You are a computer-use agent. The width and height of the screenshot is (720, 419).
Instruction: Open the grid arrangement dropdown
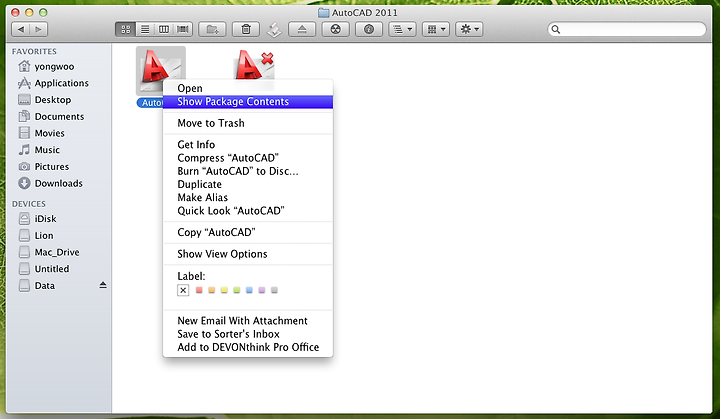436,29
